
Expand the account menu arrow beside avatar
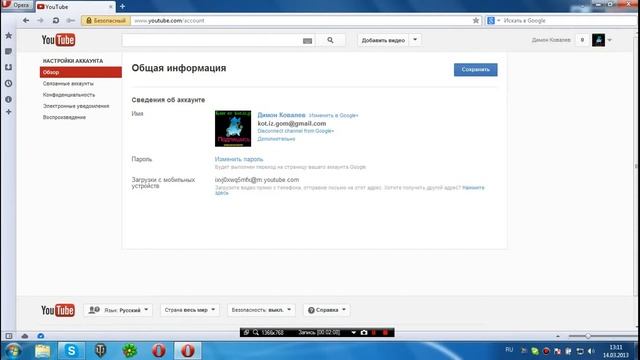609,40
